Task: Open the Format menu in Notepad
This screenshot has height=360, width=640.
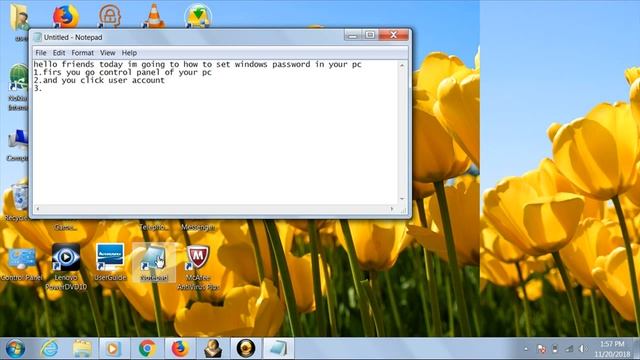Action: [x=82, y=53]
